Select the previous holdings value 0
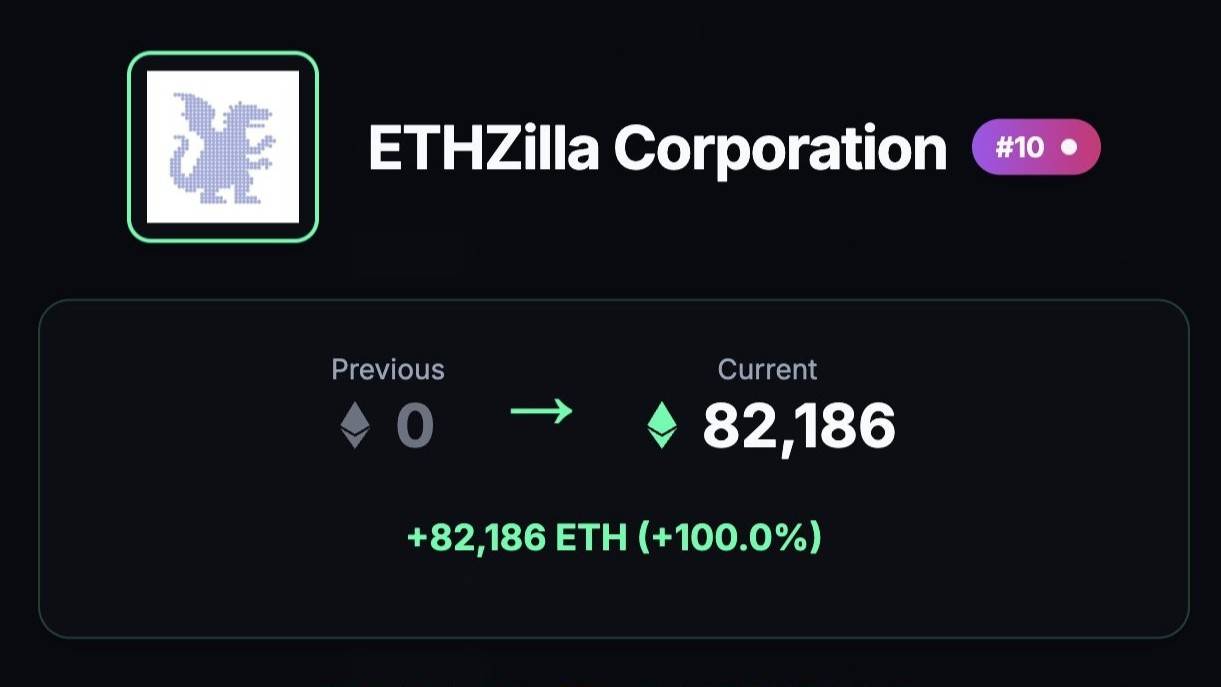The image size is (1221, 687). 415,426
